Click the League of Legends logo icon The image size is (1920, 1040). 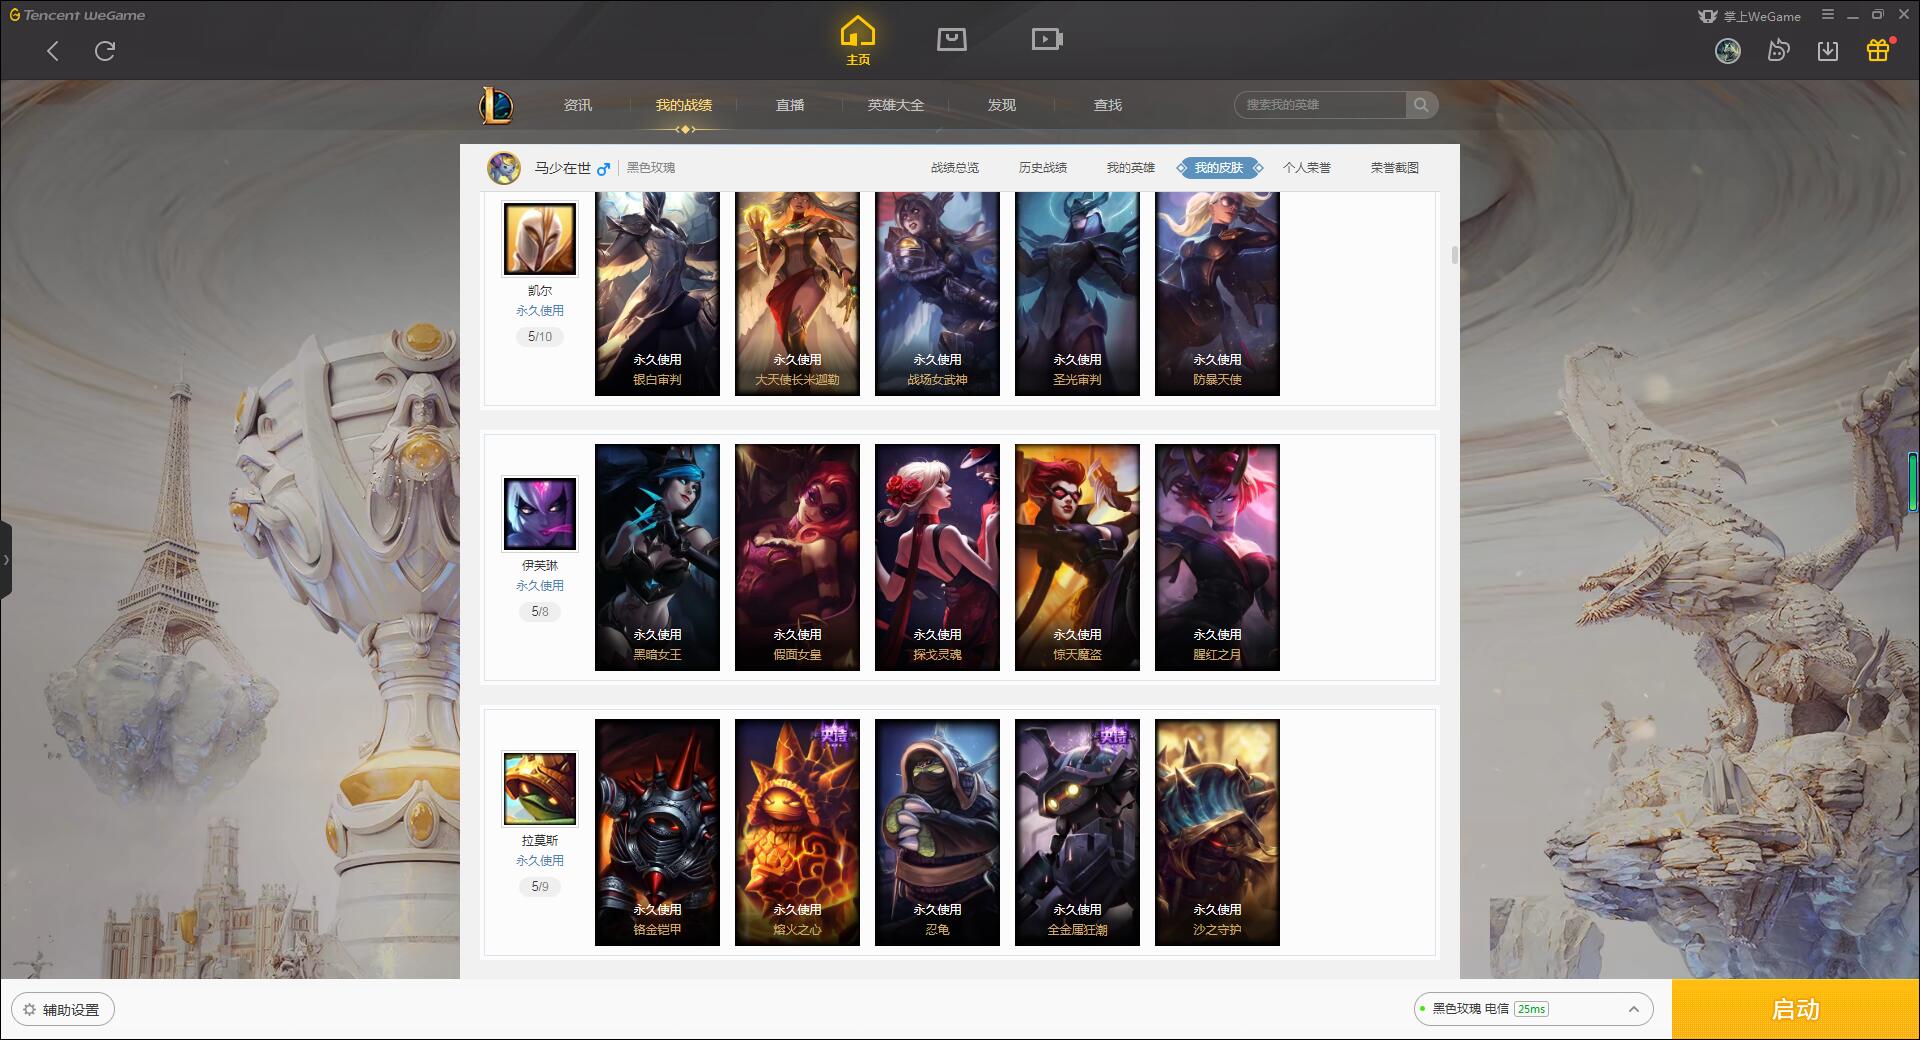496,105
